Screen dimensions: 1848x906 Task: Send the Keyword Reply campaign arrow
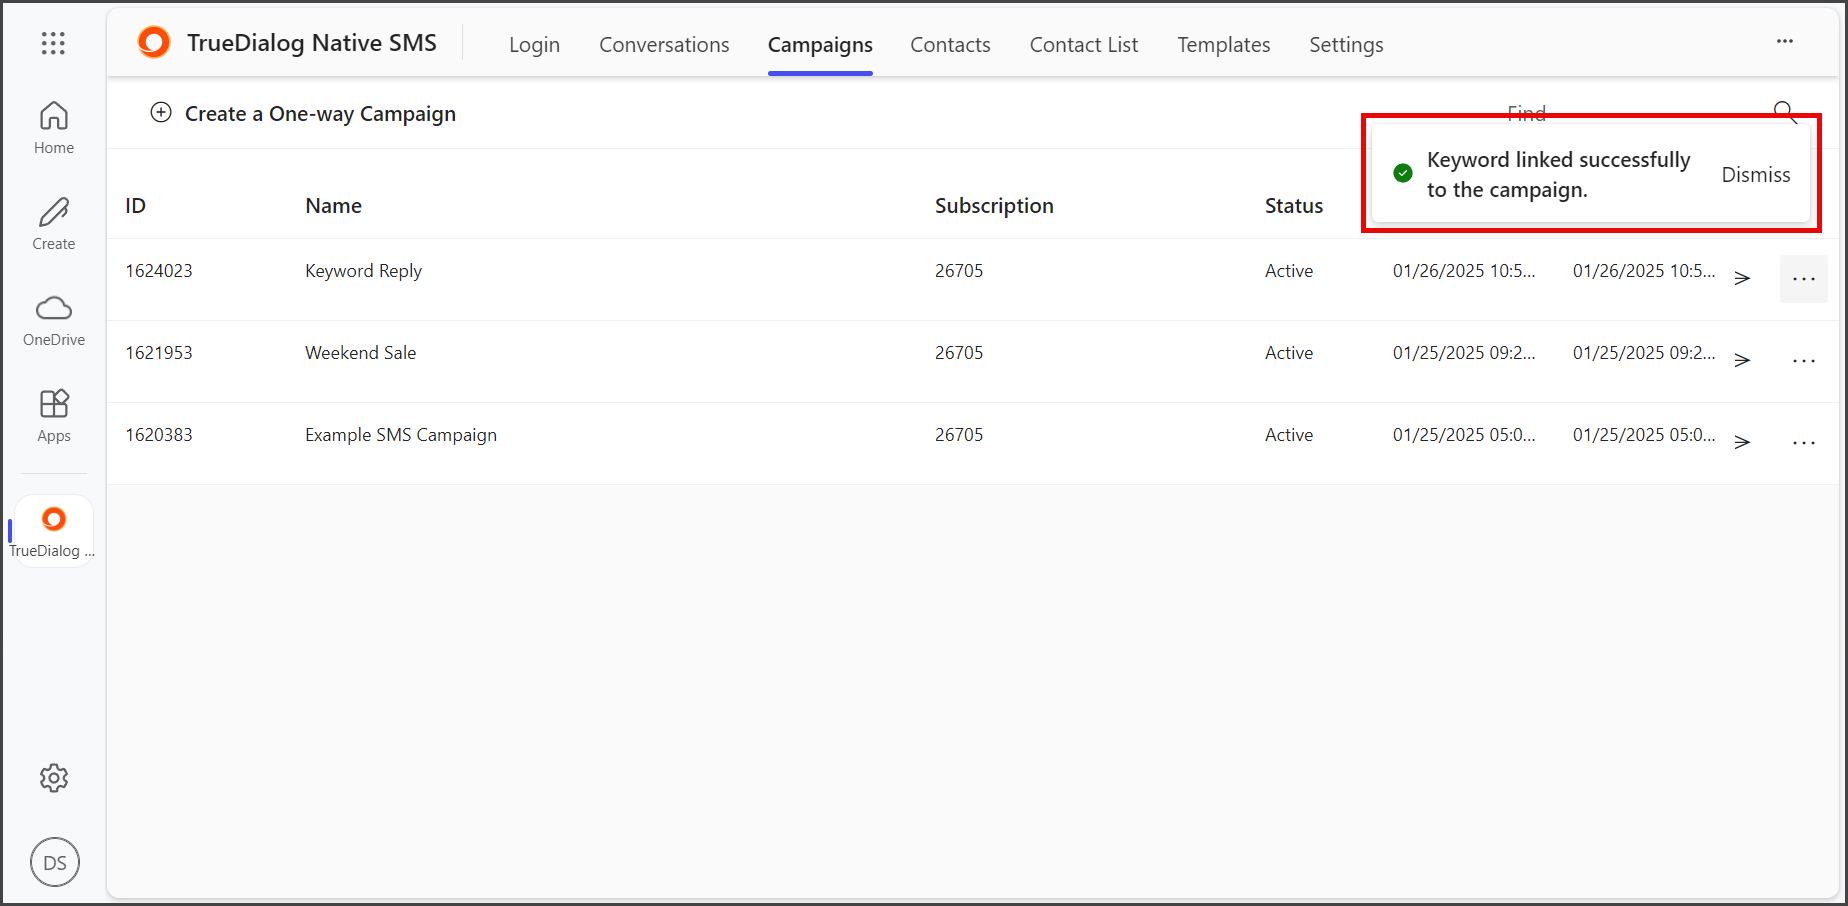tap(1742, 278)
